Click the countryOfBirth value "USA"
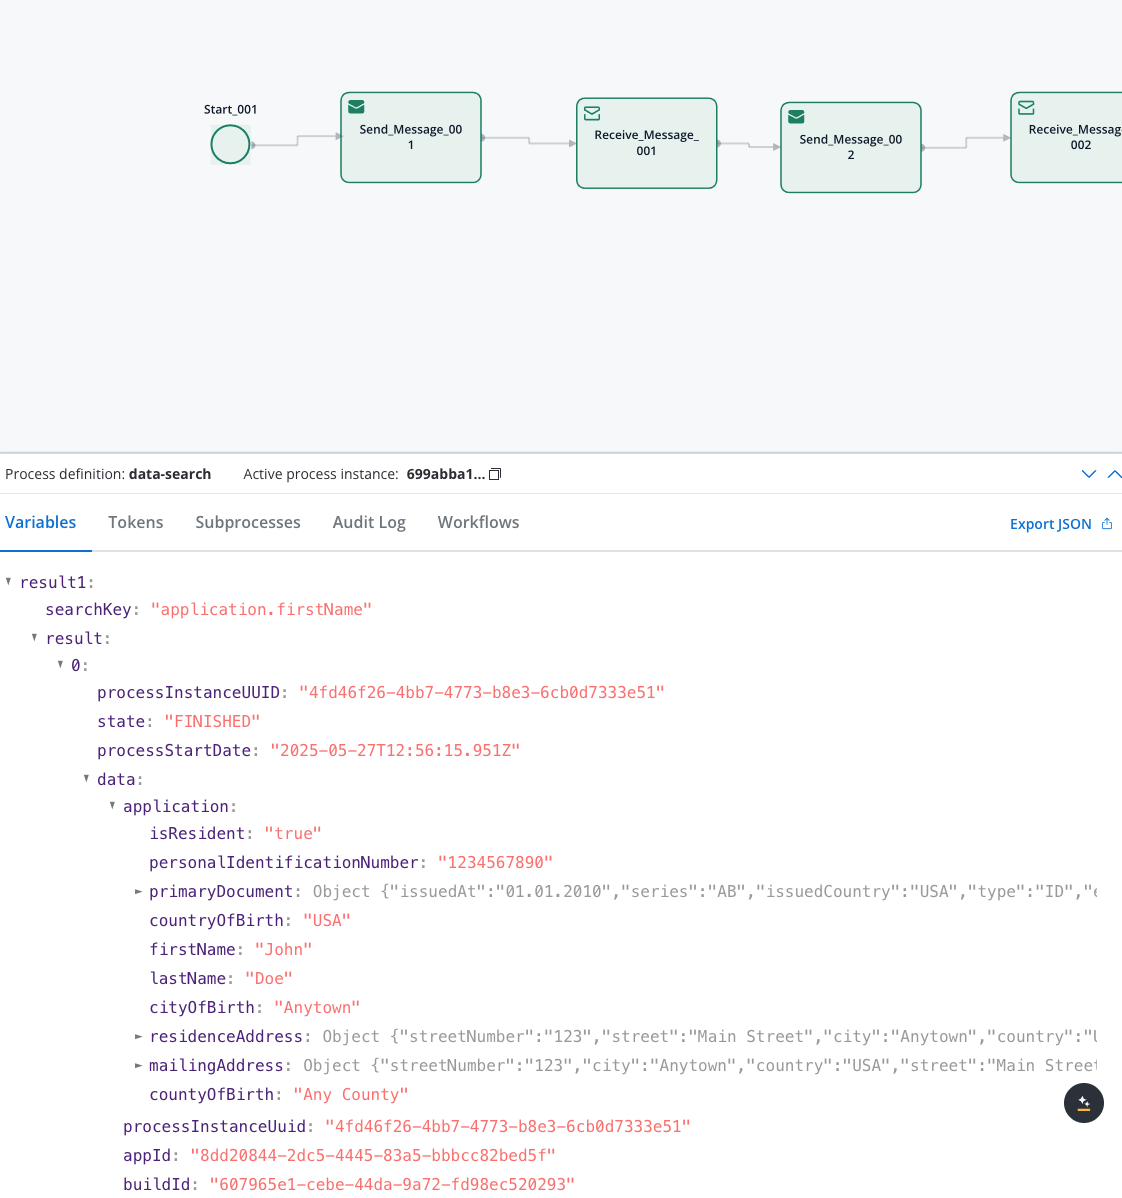This screenshot has height=1198, width=1122. click(x=327, y=921)
